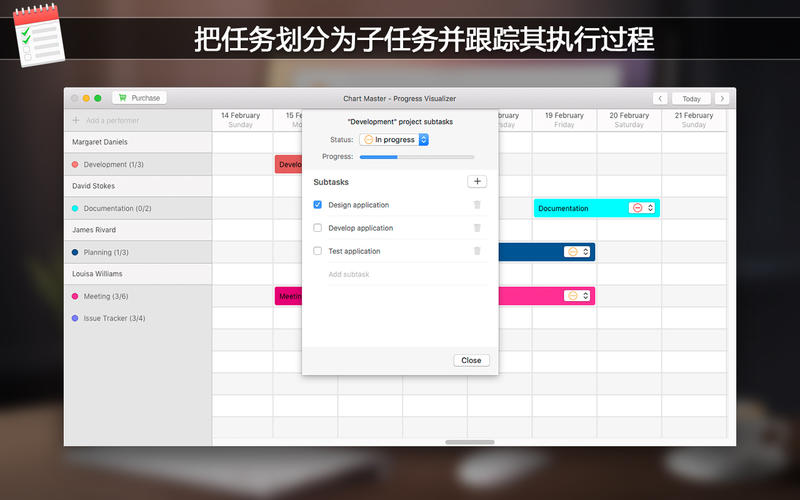Click the red Development task bar
Screen dimensions: 800x500
coord(288,164)
